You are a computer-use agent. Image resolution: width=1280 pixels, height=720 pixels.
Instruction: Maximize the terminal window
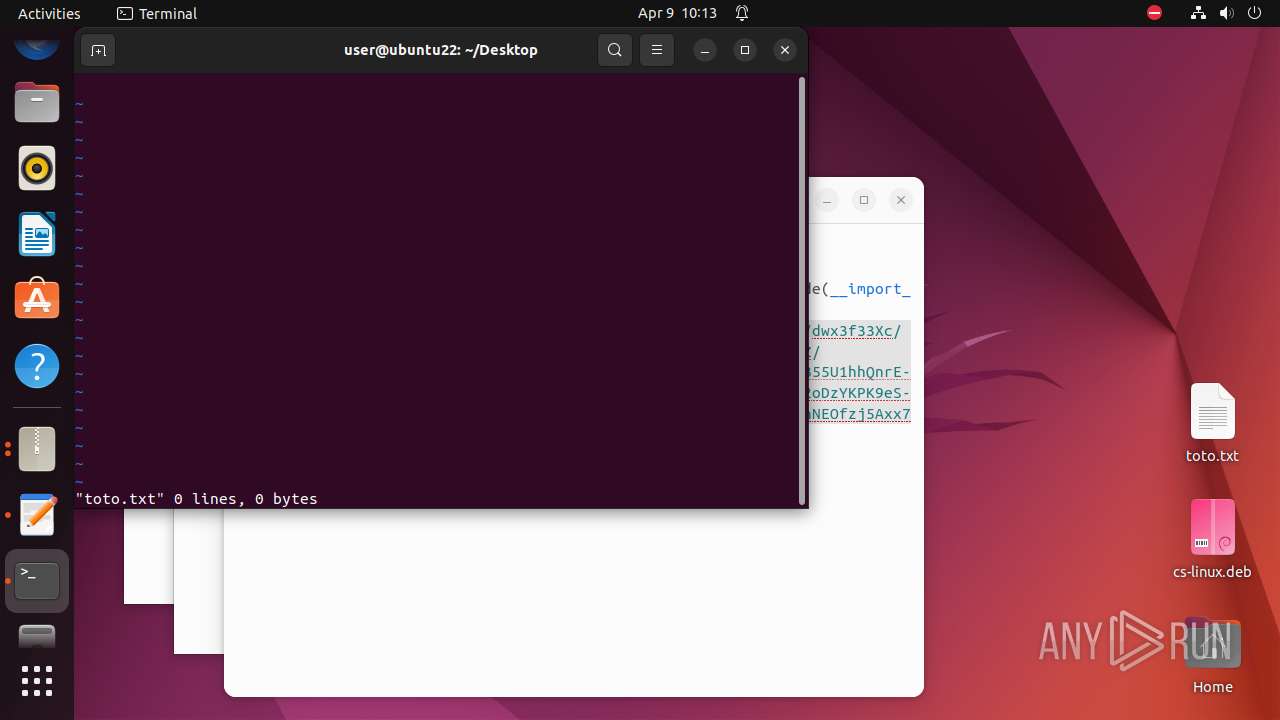coord(745,50)
